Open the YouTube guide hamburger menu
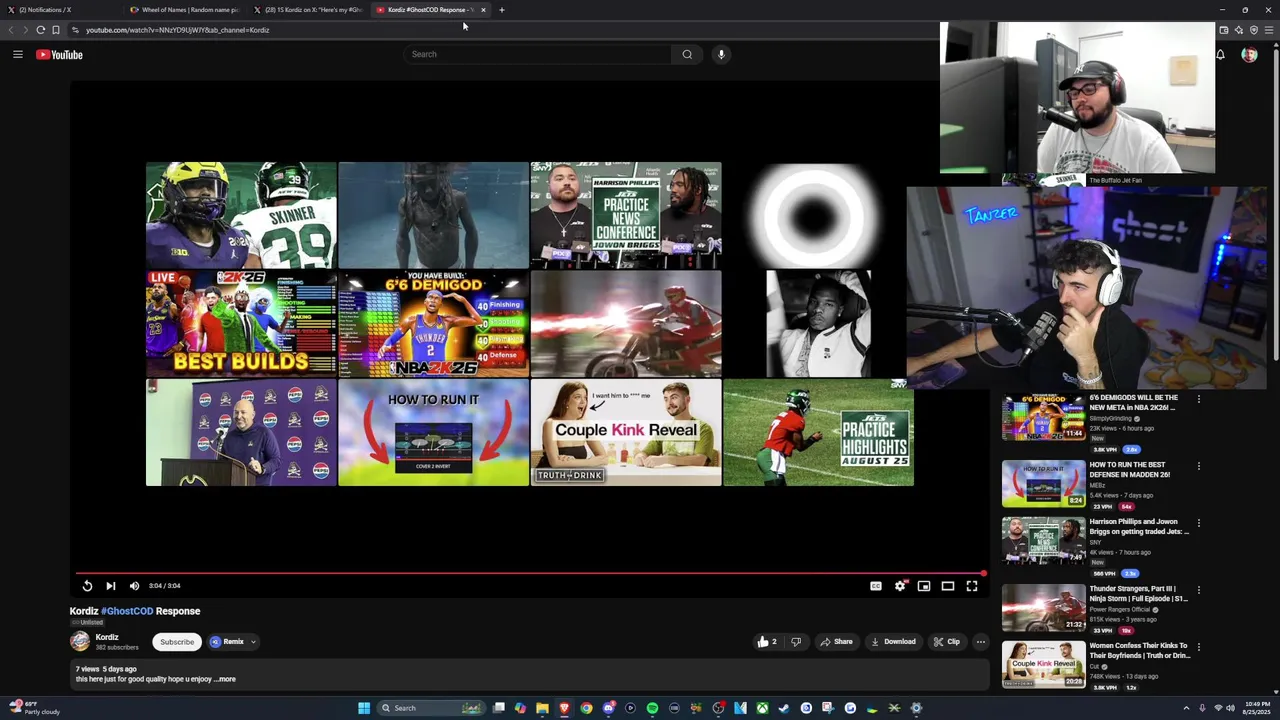1280x720 pixels. click(x=17, y=54)
